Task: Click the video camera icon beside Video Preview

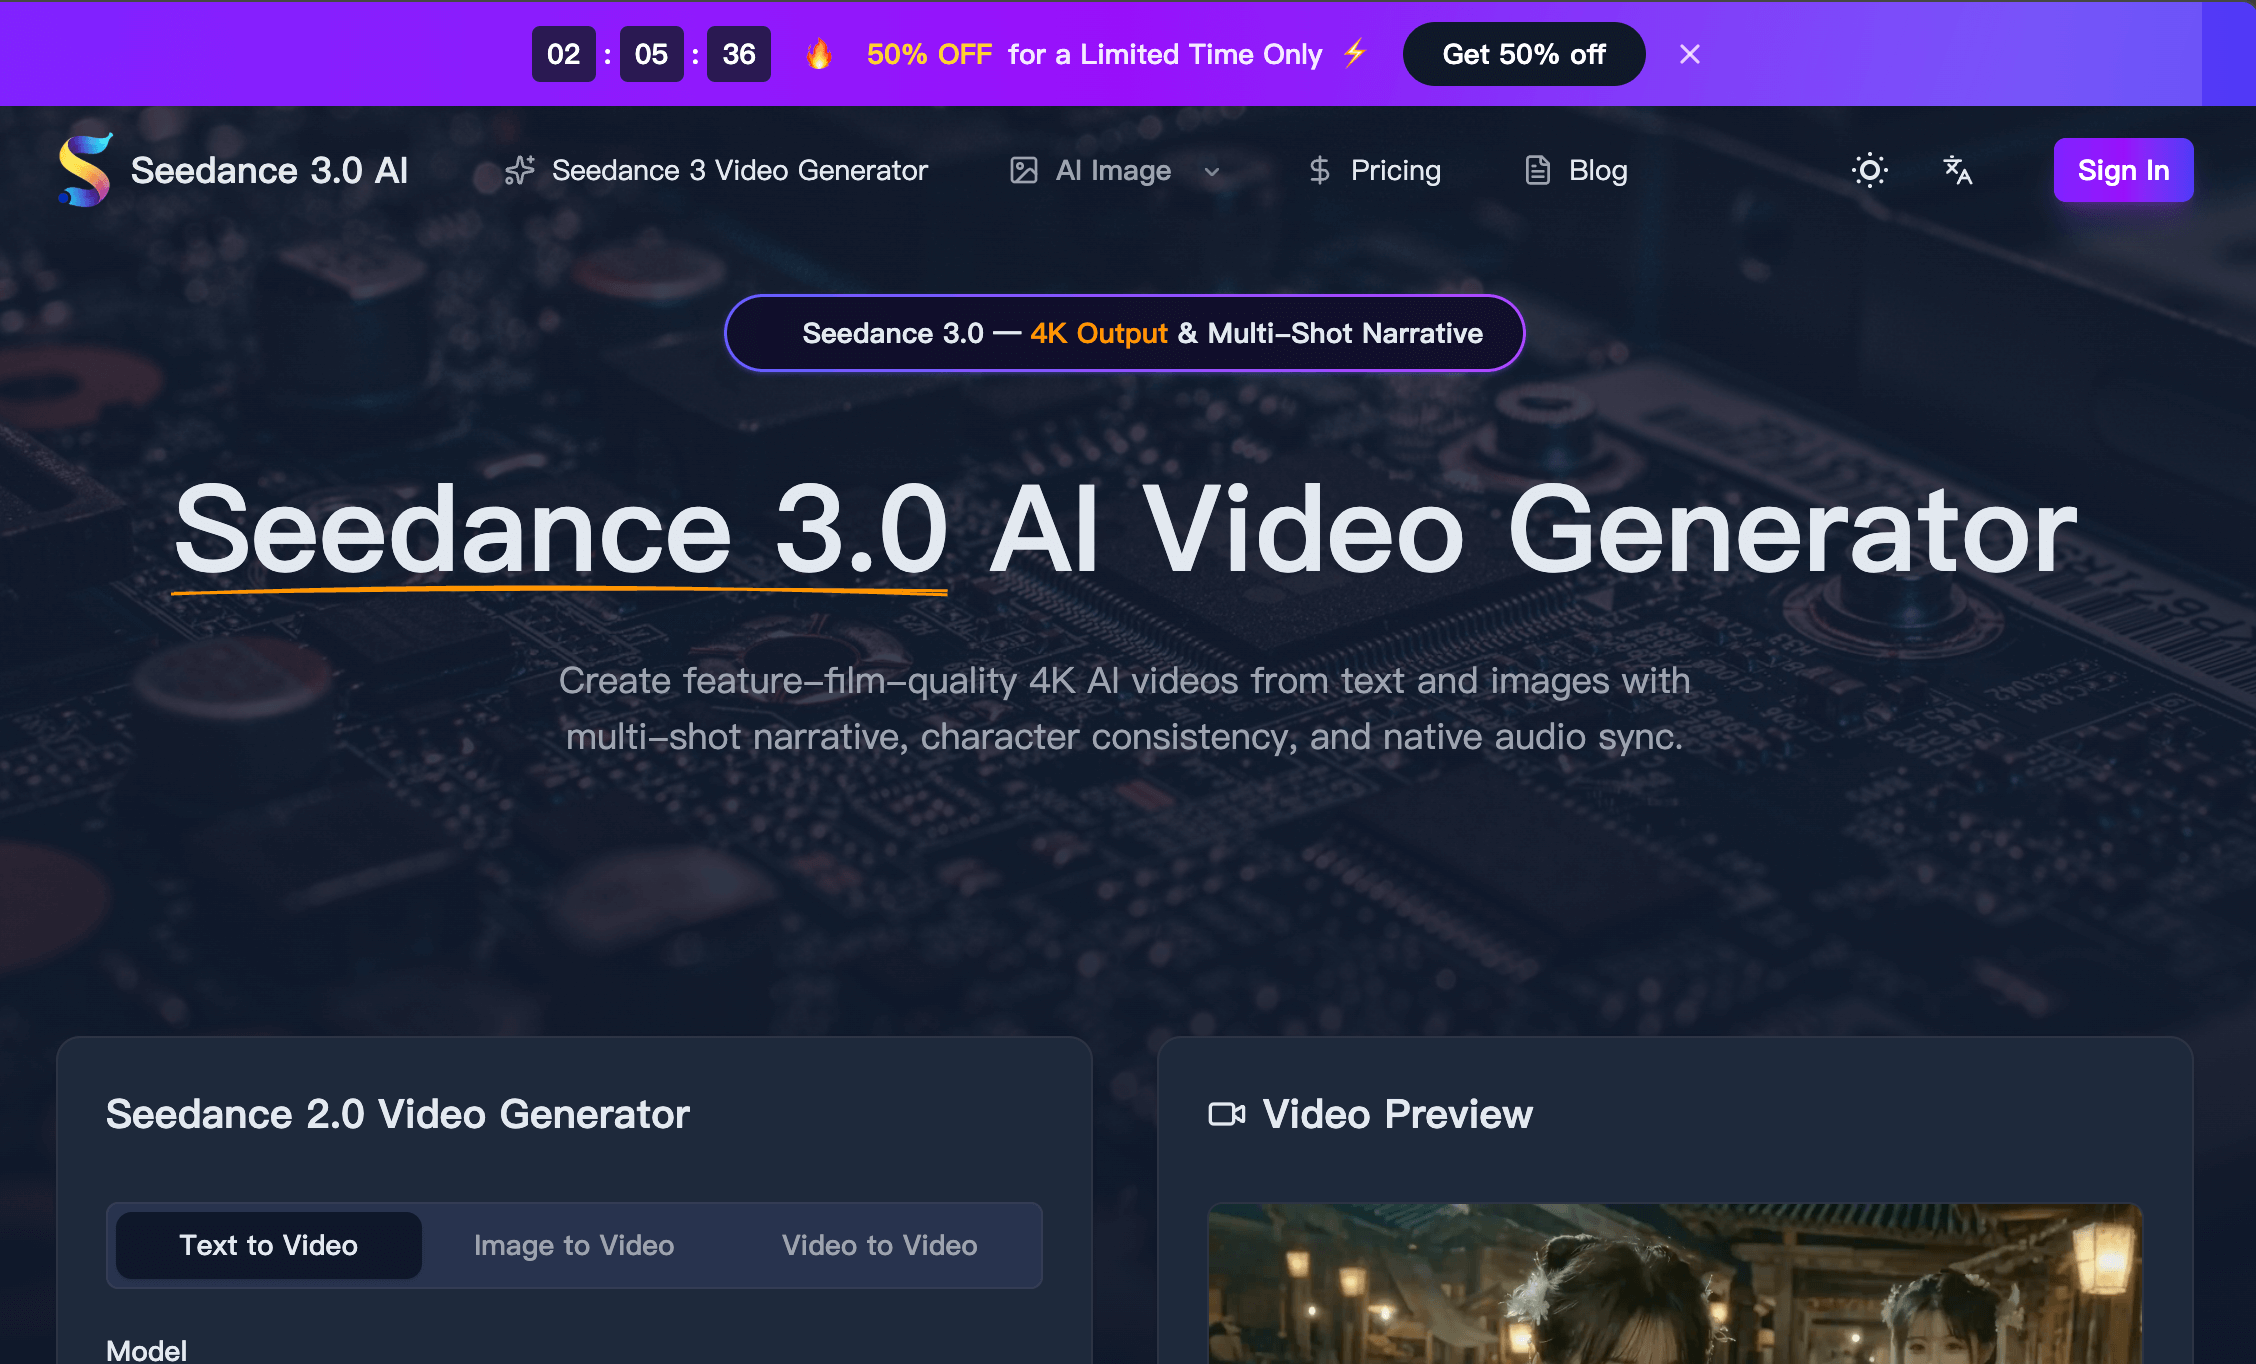Action: (1228, 1114)
